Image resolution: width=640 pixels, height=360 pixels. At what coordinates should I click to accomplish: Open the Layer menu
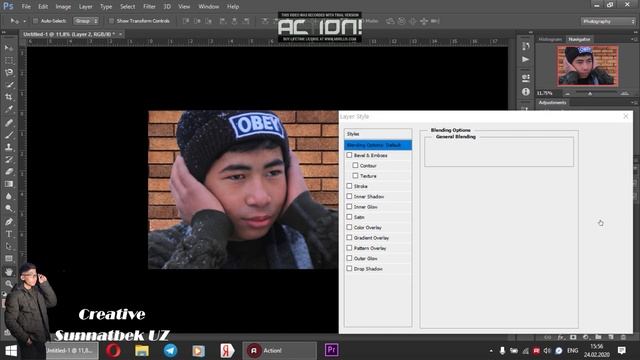pos(85,7)
